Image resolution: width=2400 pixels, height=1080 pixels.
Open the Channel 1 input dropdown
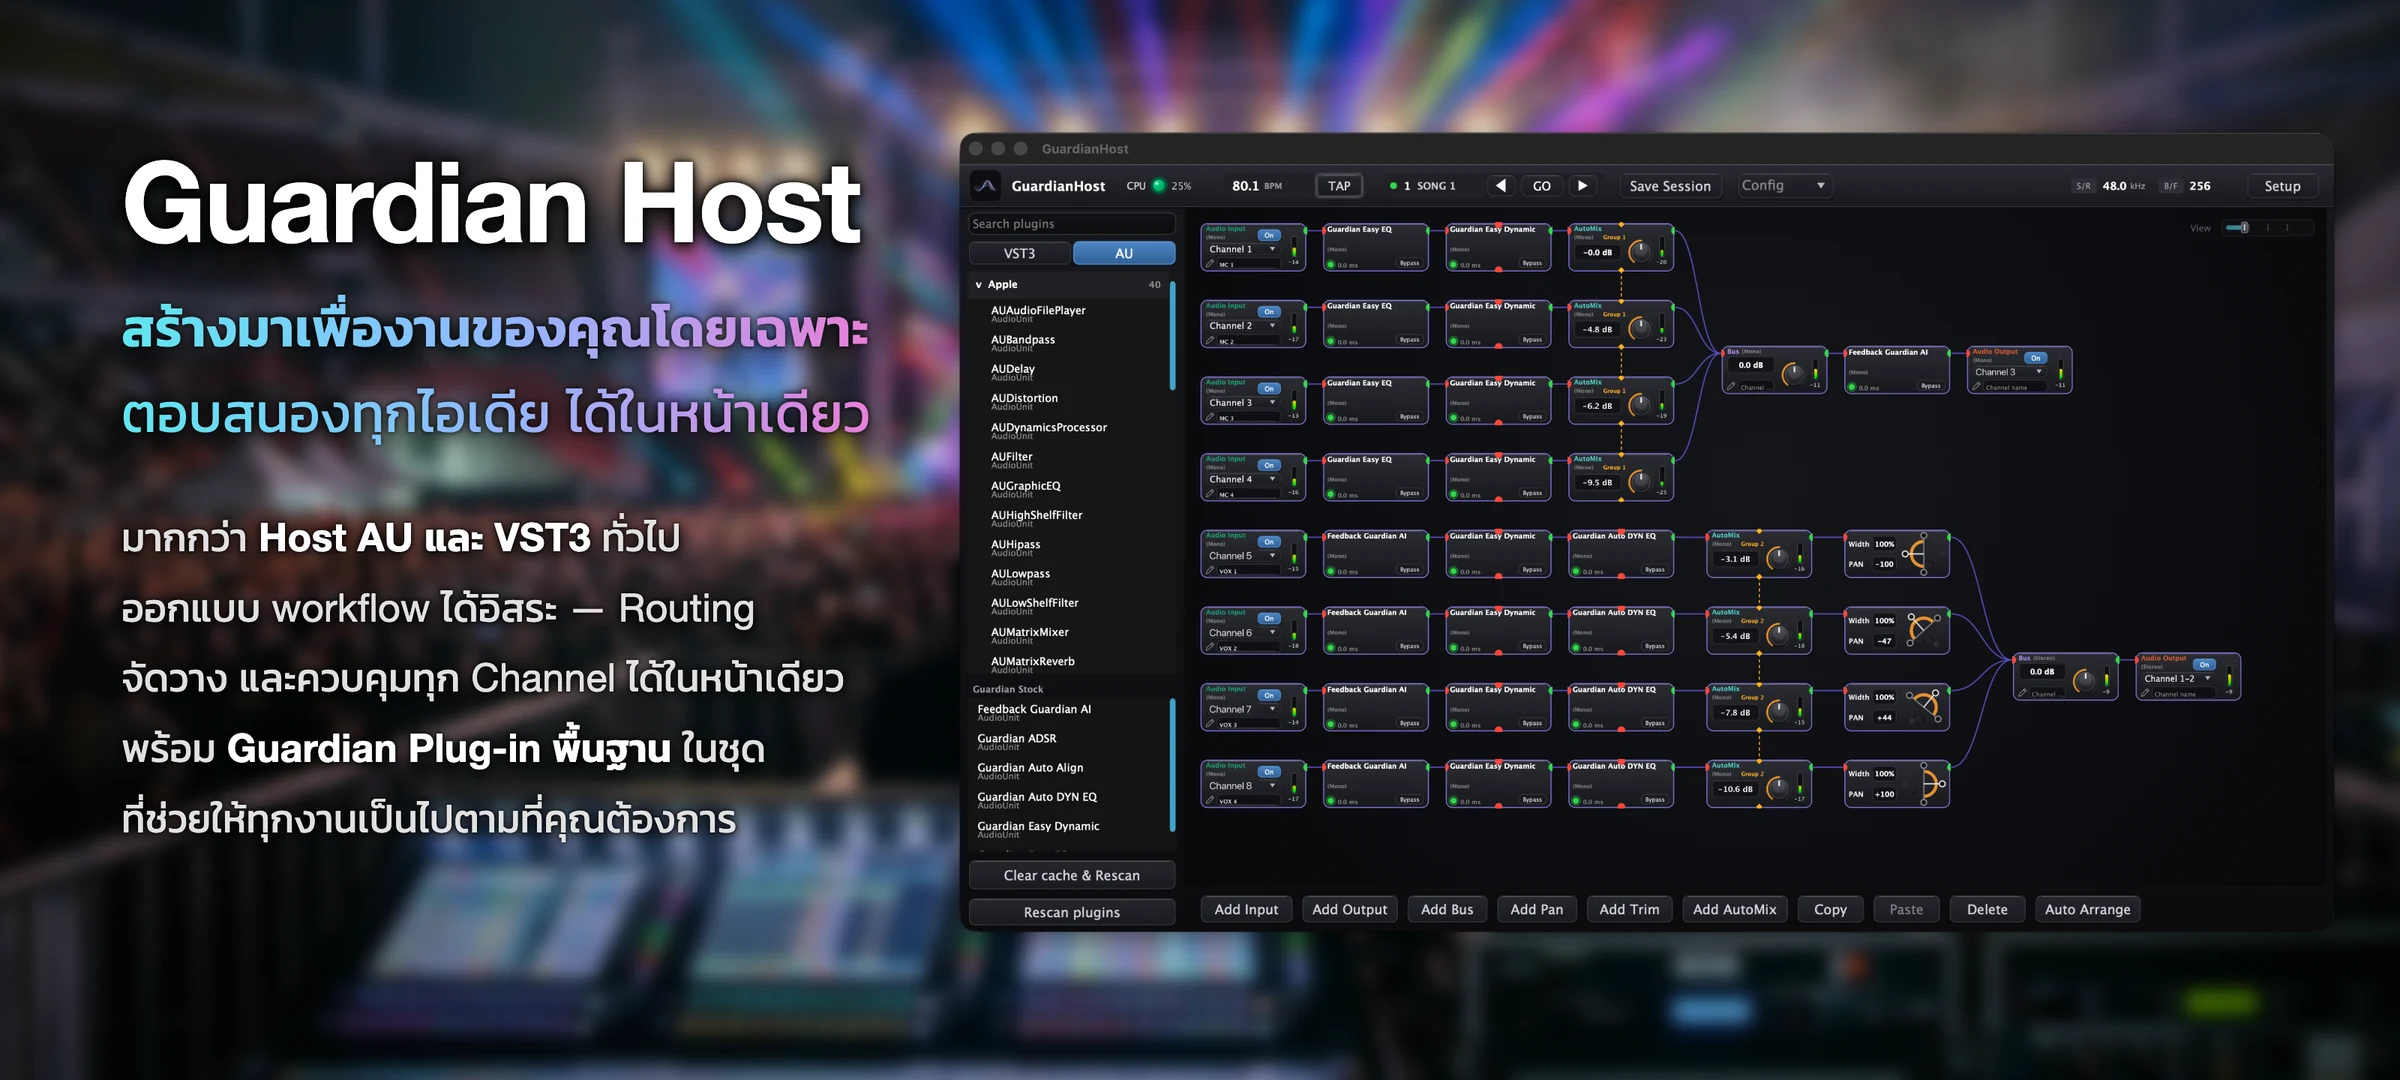tap(1242, 250)
